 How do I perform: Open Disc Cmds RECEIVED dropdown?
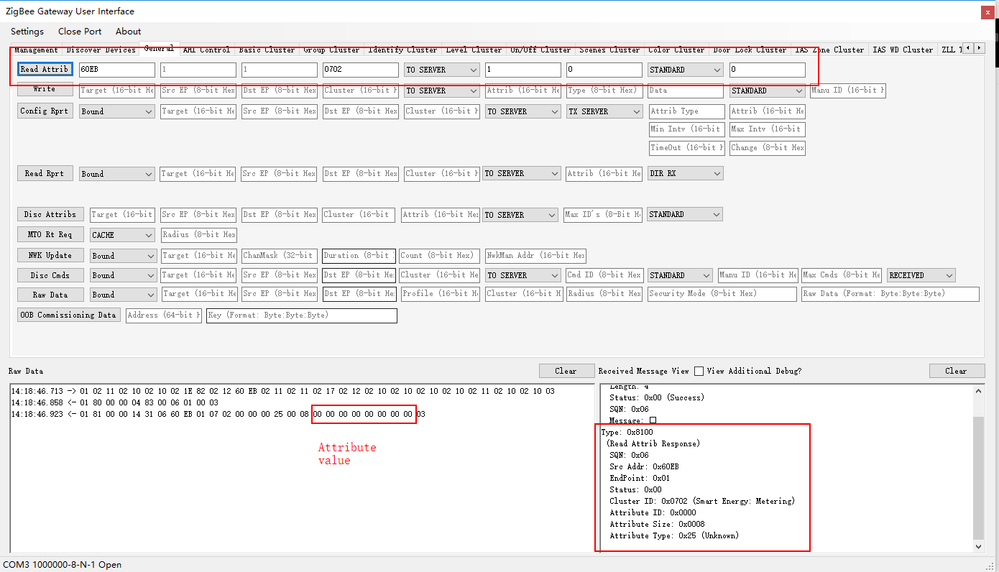click(x=921, y=275)
